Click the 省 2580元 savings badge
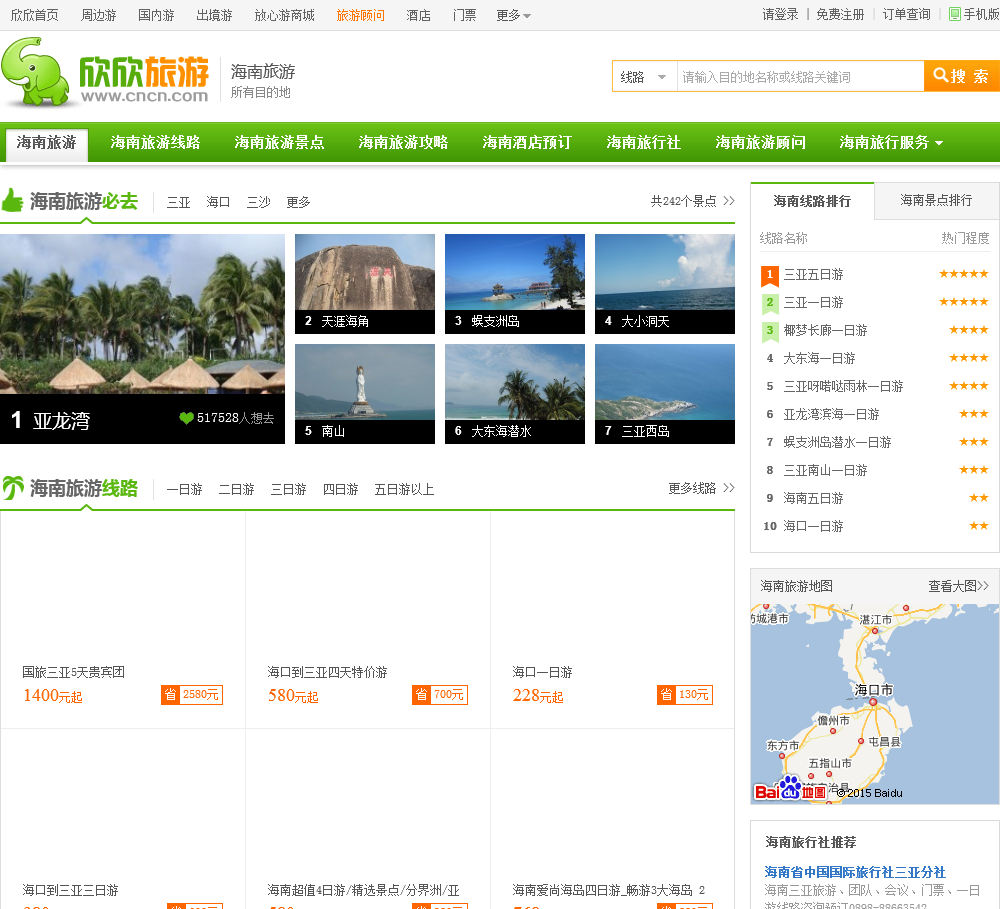 192,695
